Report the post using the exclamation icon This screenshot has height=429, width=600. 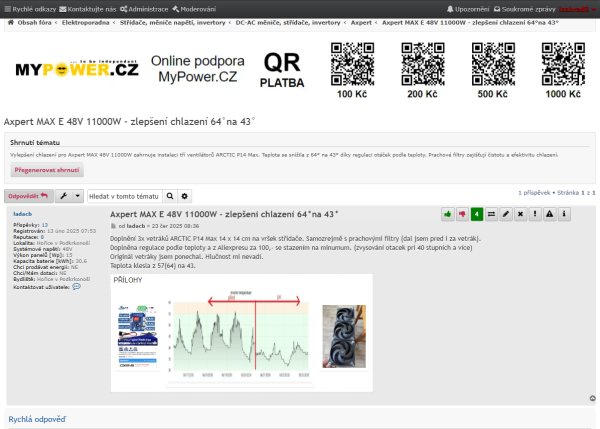pos(535,214)
